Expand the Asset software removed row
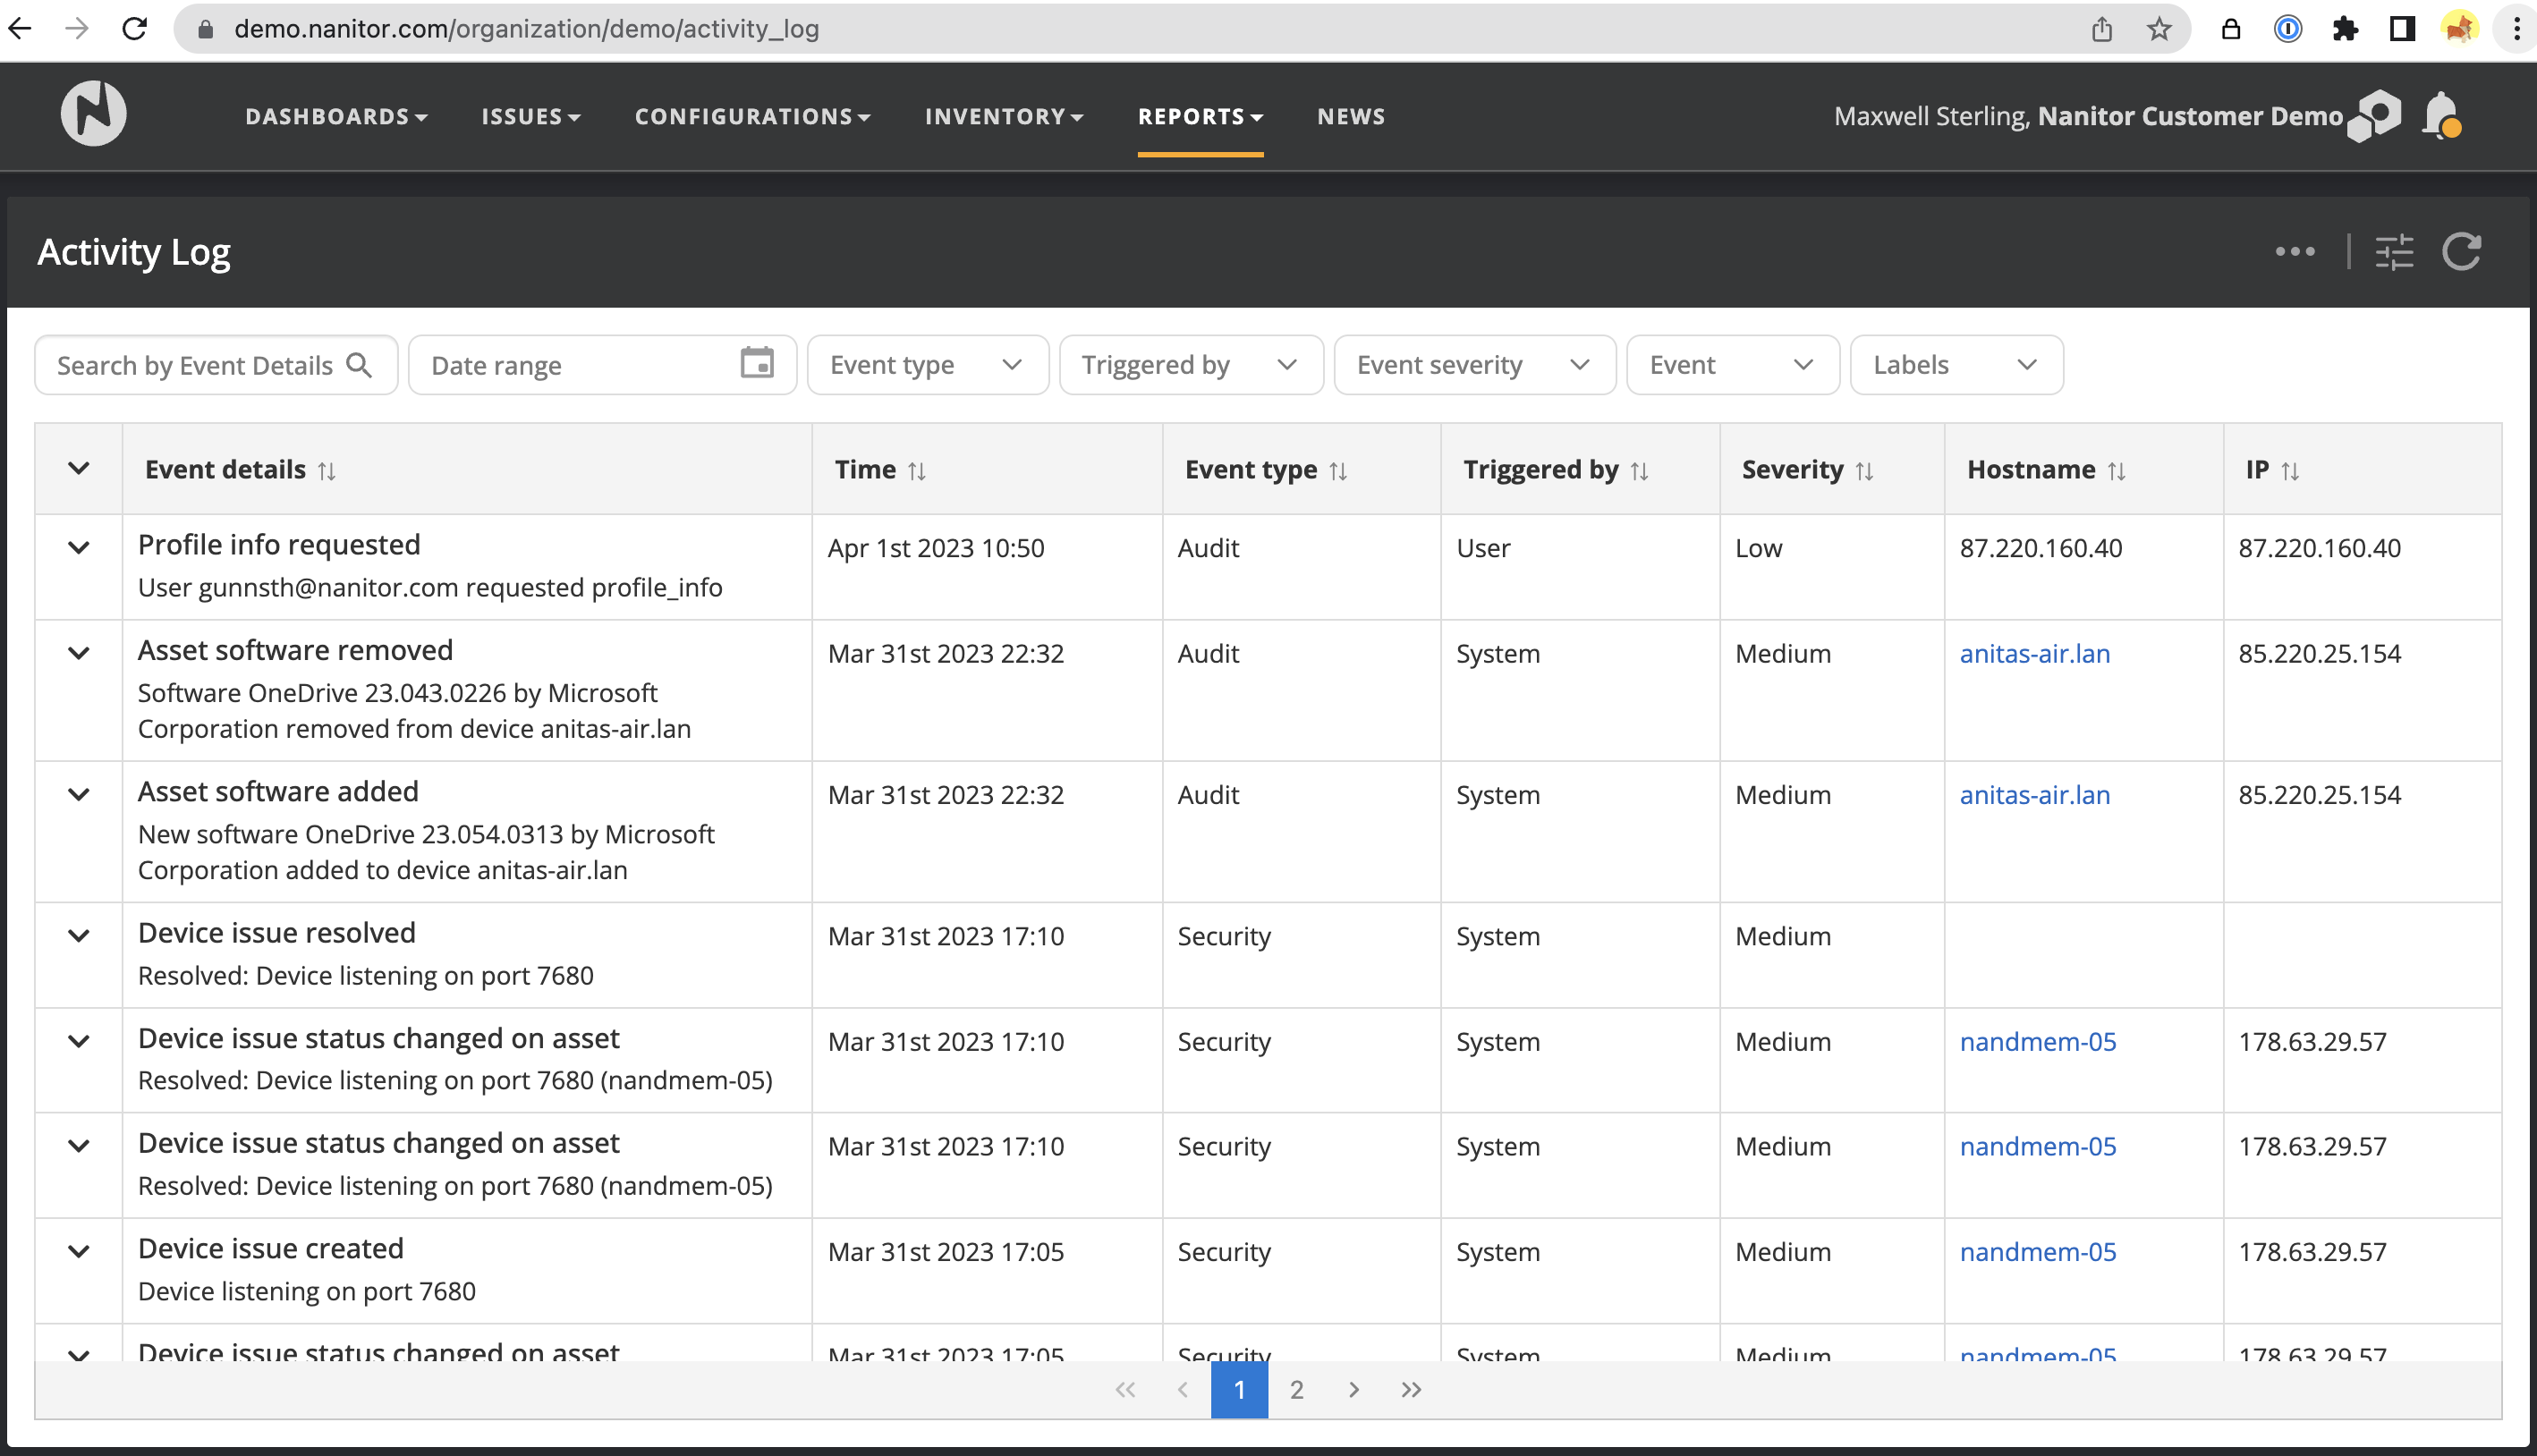Screen dimensions: 2537x1456 pyautogui.click(x=79, y=654)
